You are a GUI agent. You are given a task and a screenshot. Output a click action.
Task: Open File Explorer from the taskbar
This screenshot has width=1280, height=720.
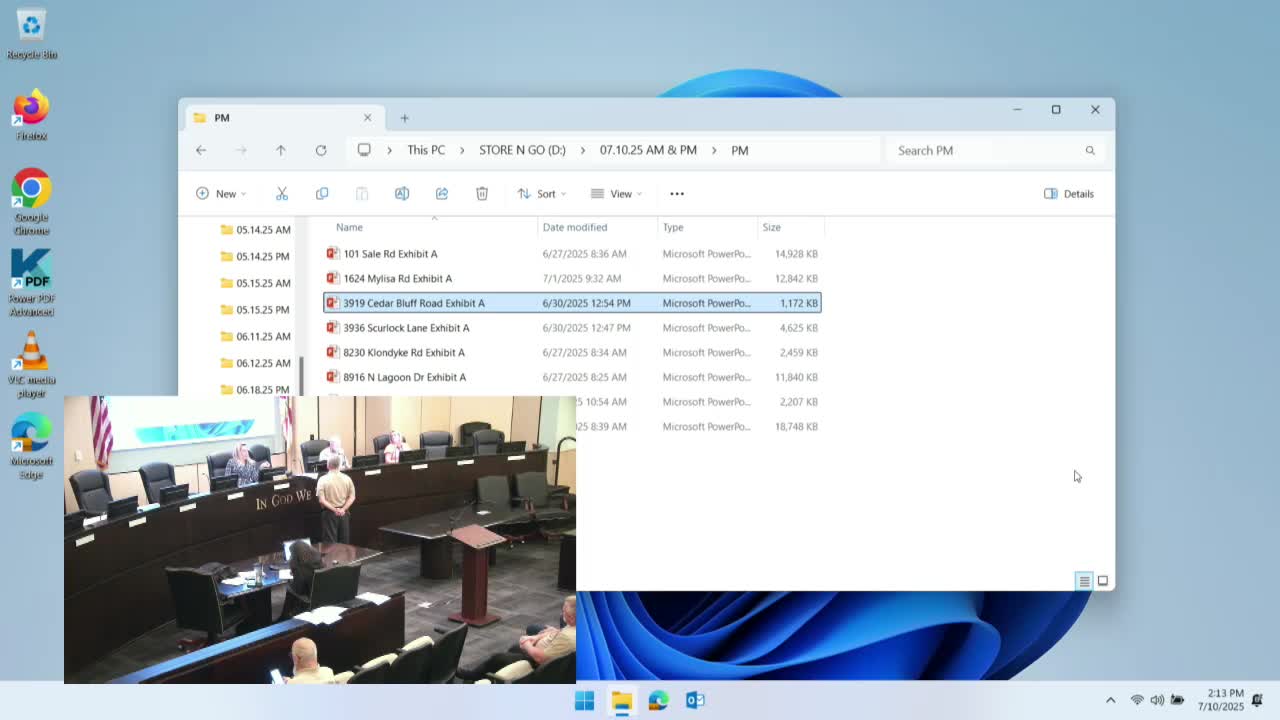click(622, 701)
